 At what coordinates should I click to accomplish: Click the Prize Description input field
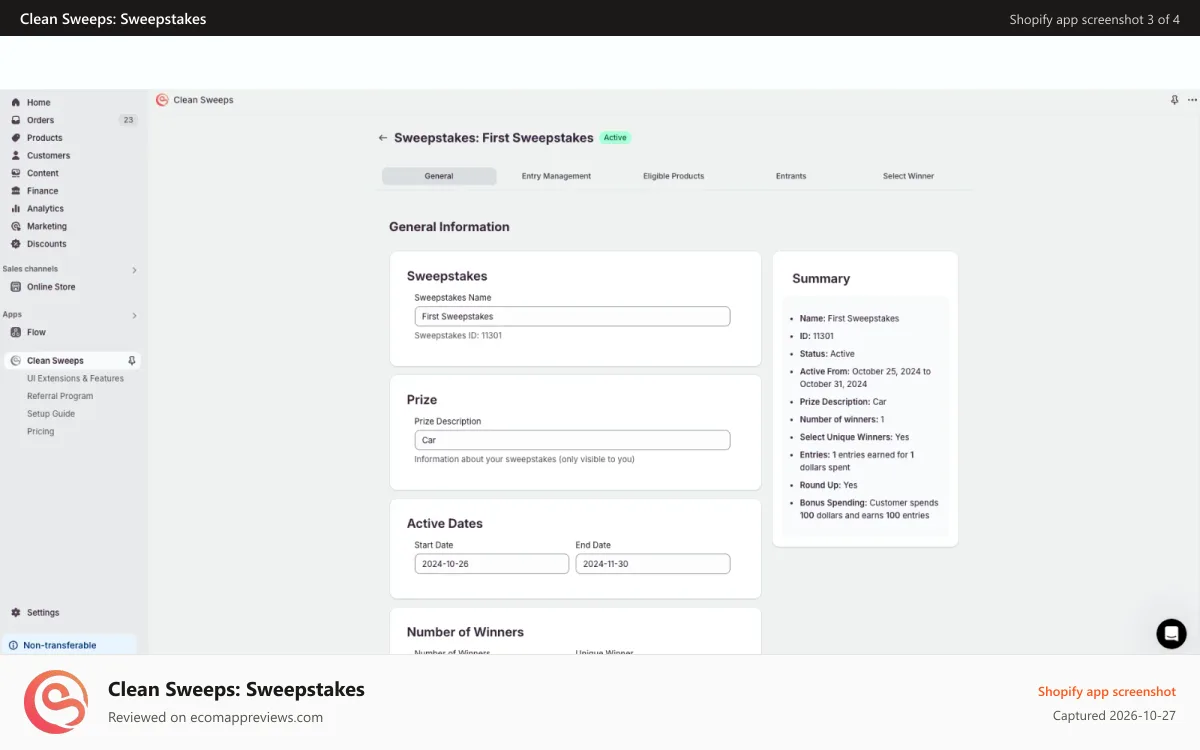572,440
